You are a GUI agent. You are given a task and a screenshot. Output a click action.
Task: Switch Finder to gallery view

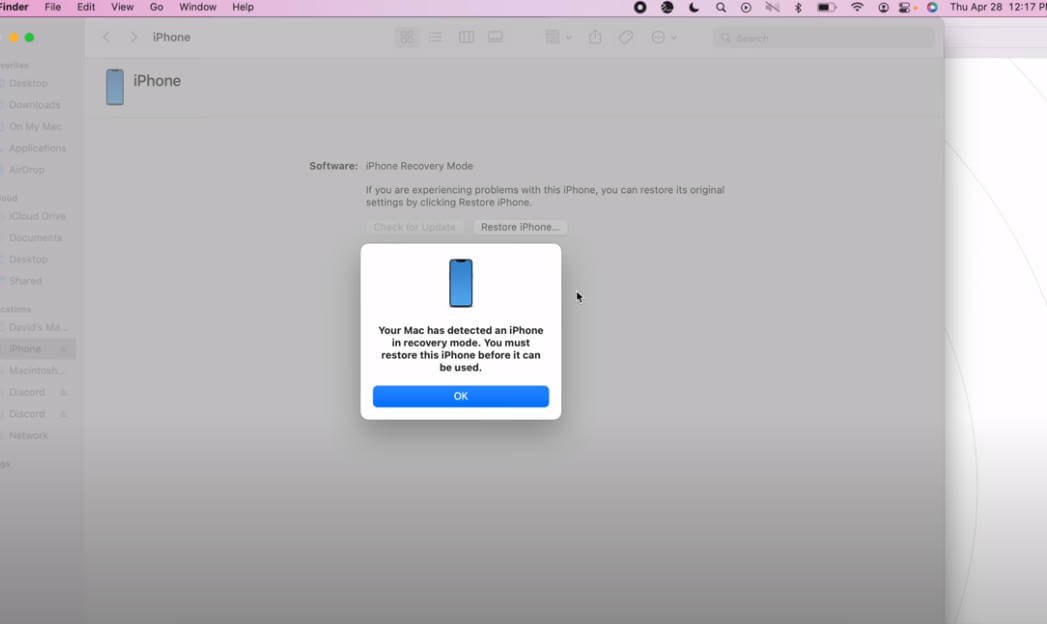tap(495, 37)
